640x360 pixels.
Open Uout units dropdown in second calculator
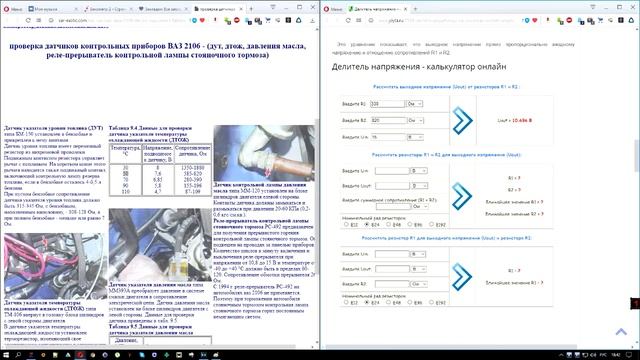pos(419,186)
